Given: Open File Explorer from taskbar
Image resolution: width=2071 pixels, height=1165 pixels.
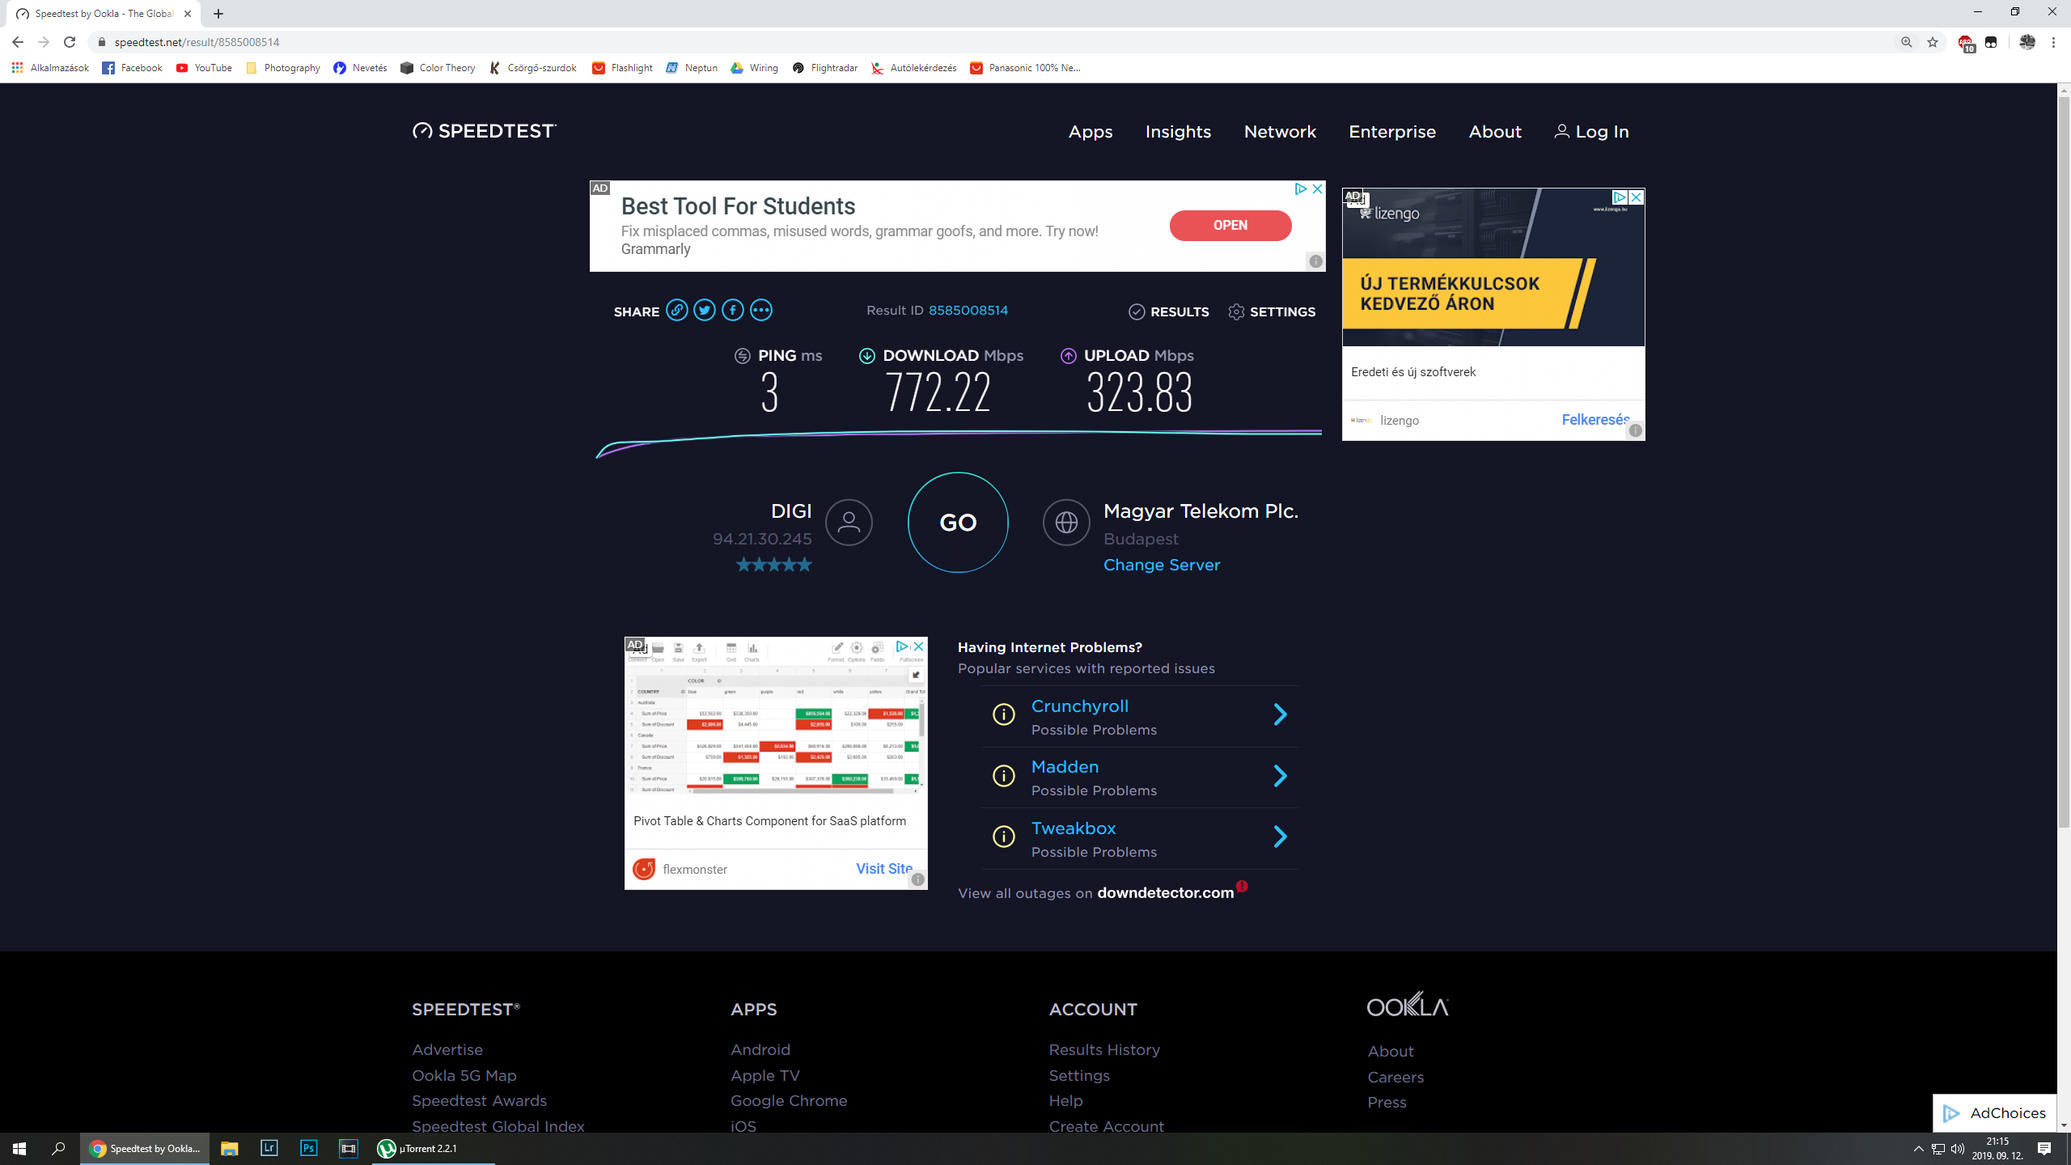Looking at the screenshot, I should point(229,1148).
